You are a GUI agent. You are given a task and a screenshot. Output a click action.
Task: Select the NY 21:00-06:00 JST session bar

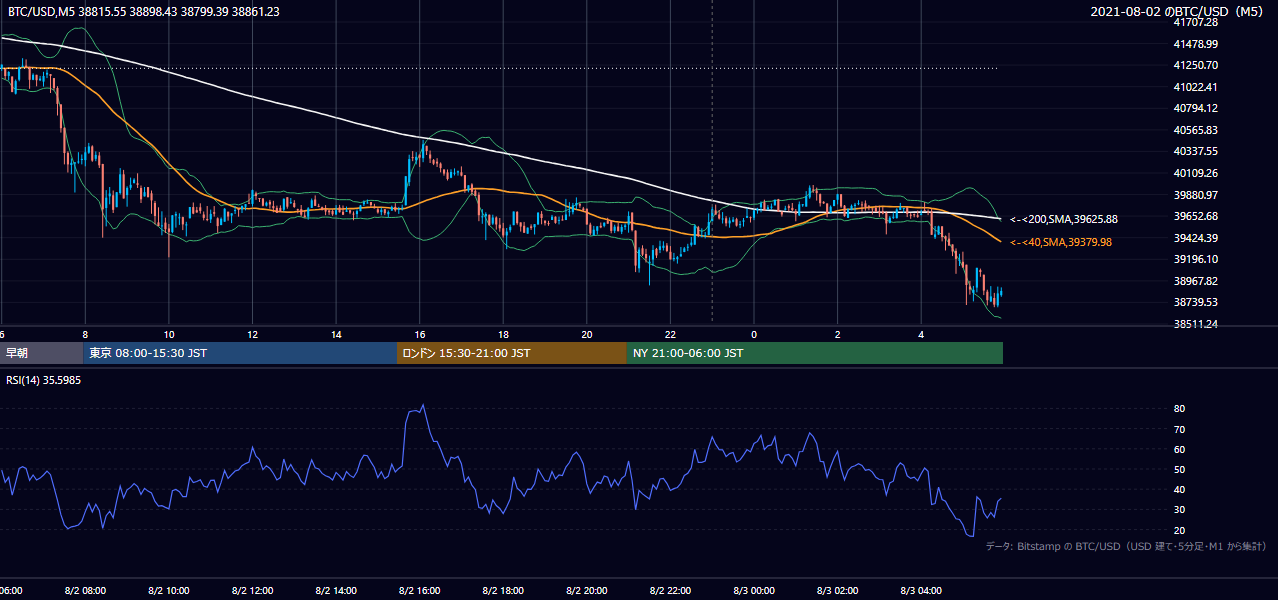click(x=815, y=353)
